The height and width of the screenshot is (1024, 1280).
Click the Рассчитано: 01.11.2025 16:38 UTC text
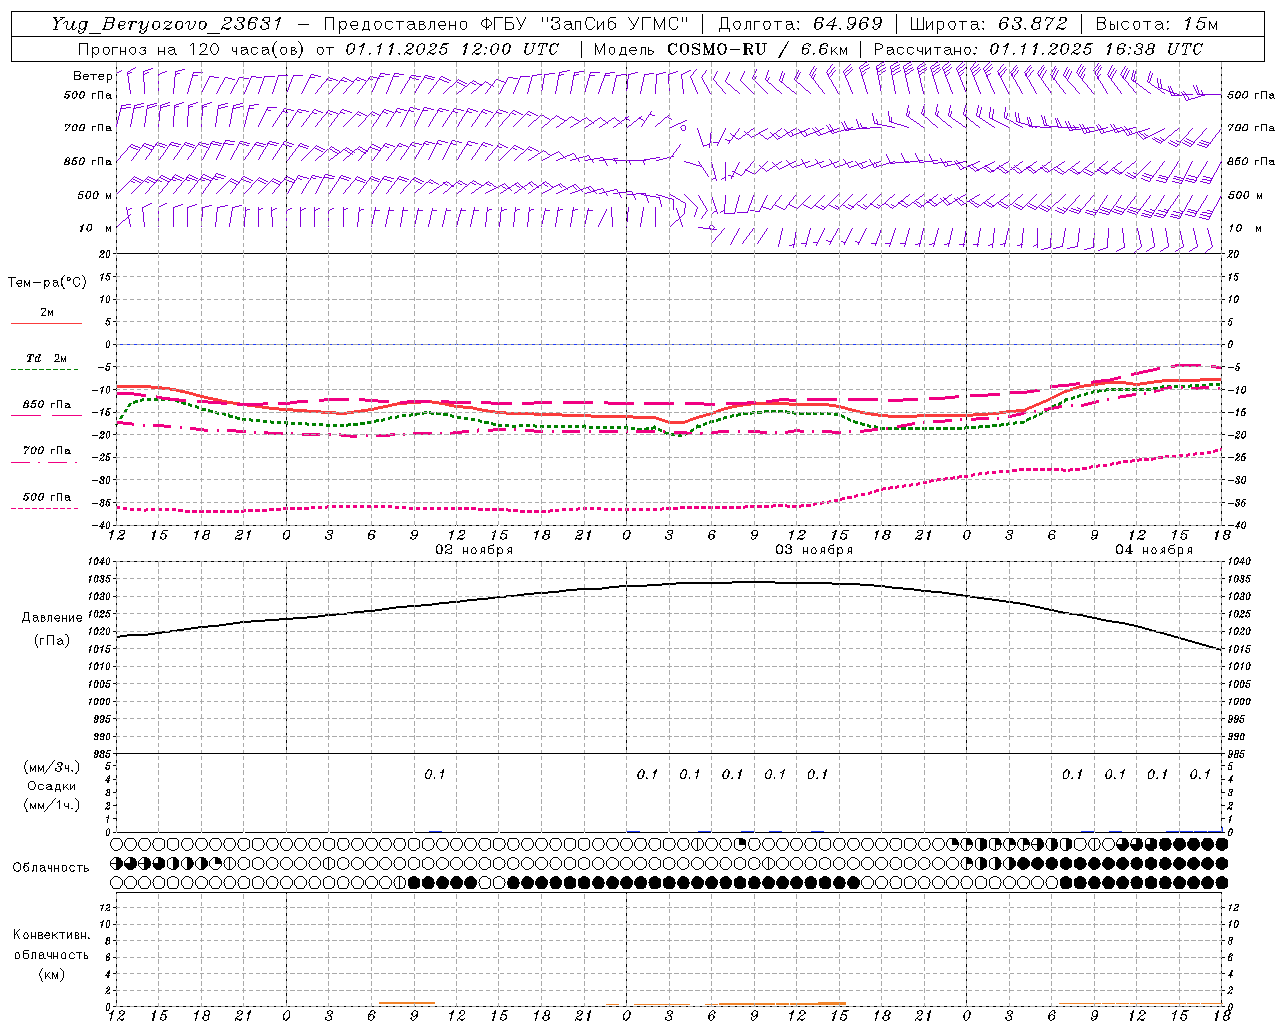(1039, 48)
